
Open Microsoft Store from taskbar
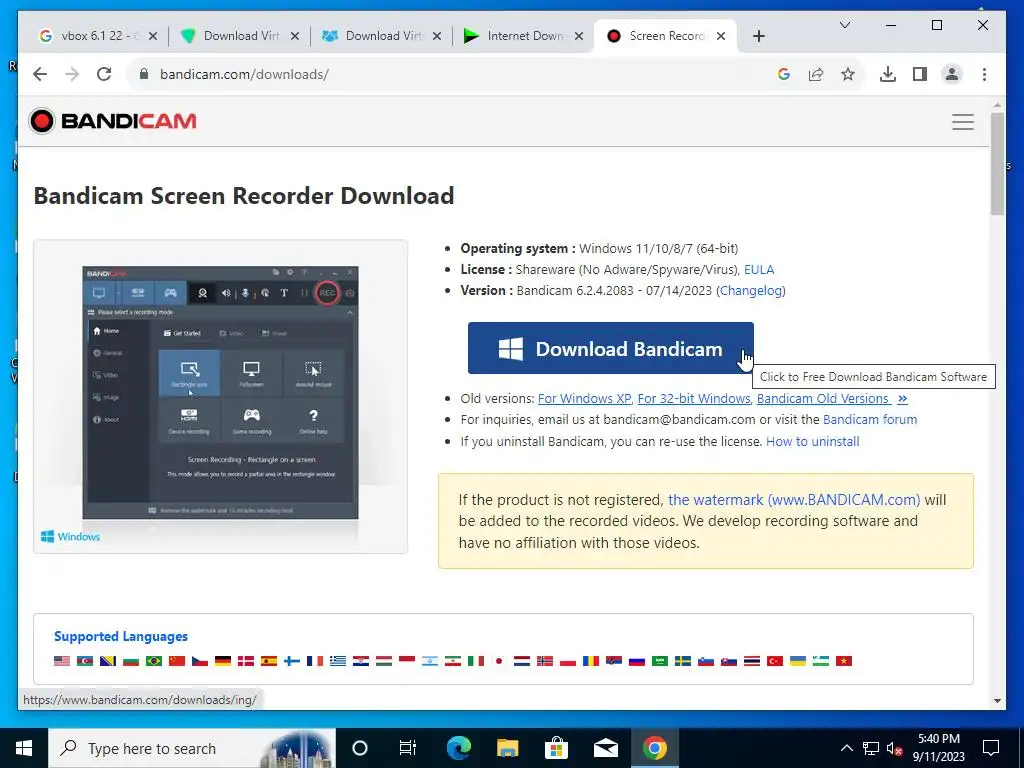pyautogui.click(x=556, y=748)
